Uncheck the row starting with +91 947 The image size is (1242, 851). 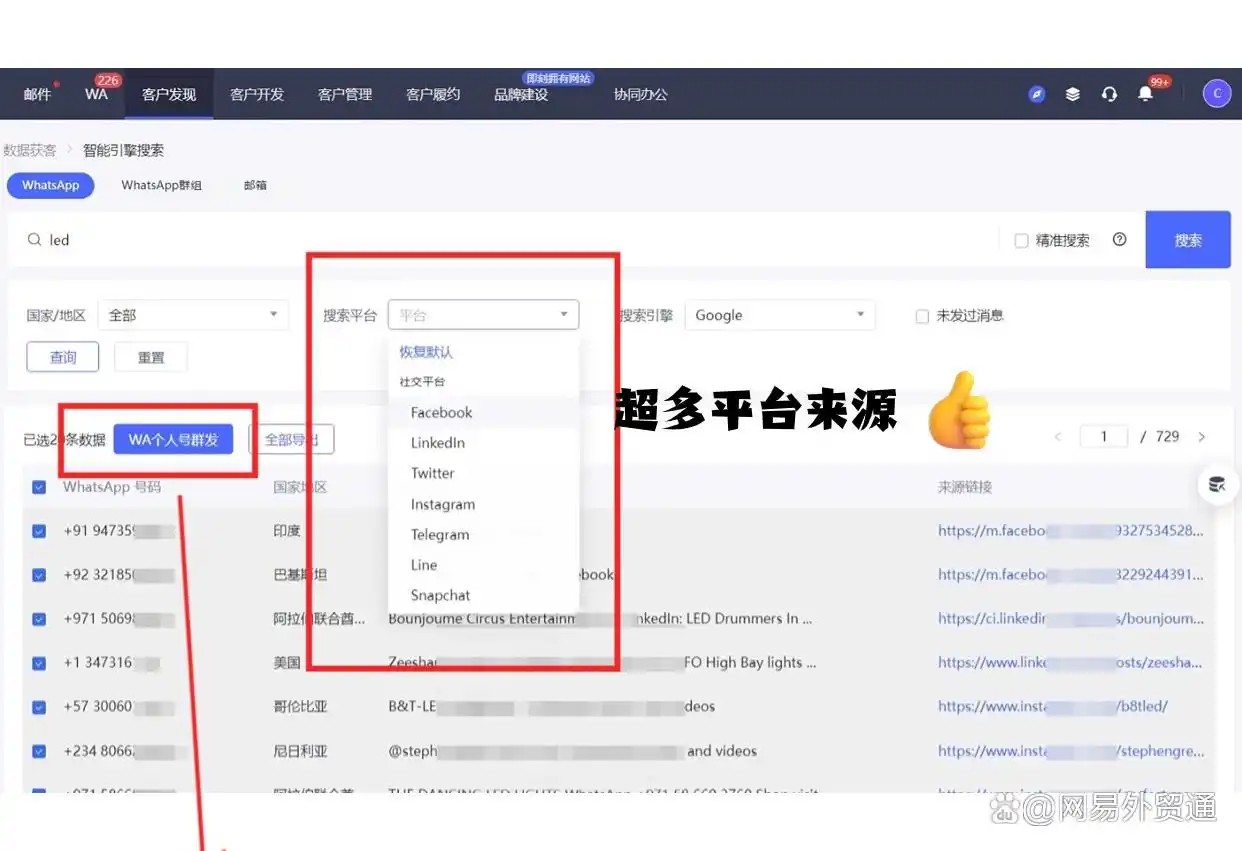pos(39,531)
